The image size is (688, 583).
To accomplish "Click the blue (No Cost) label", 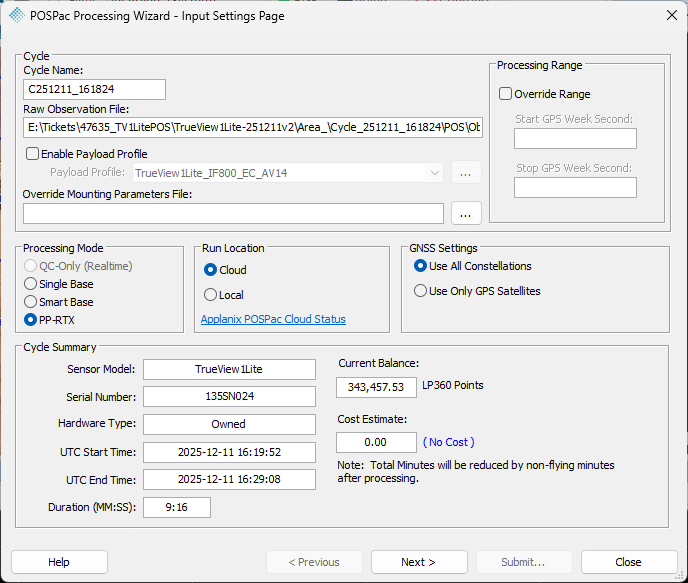I will 448,442.
